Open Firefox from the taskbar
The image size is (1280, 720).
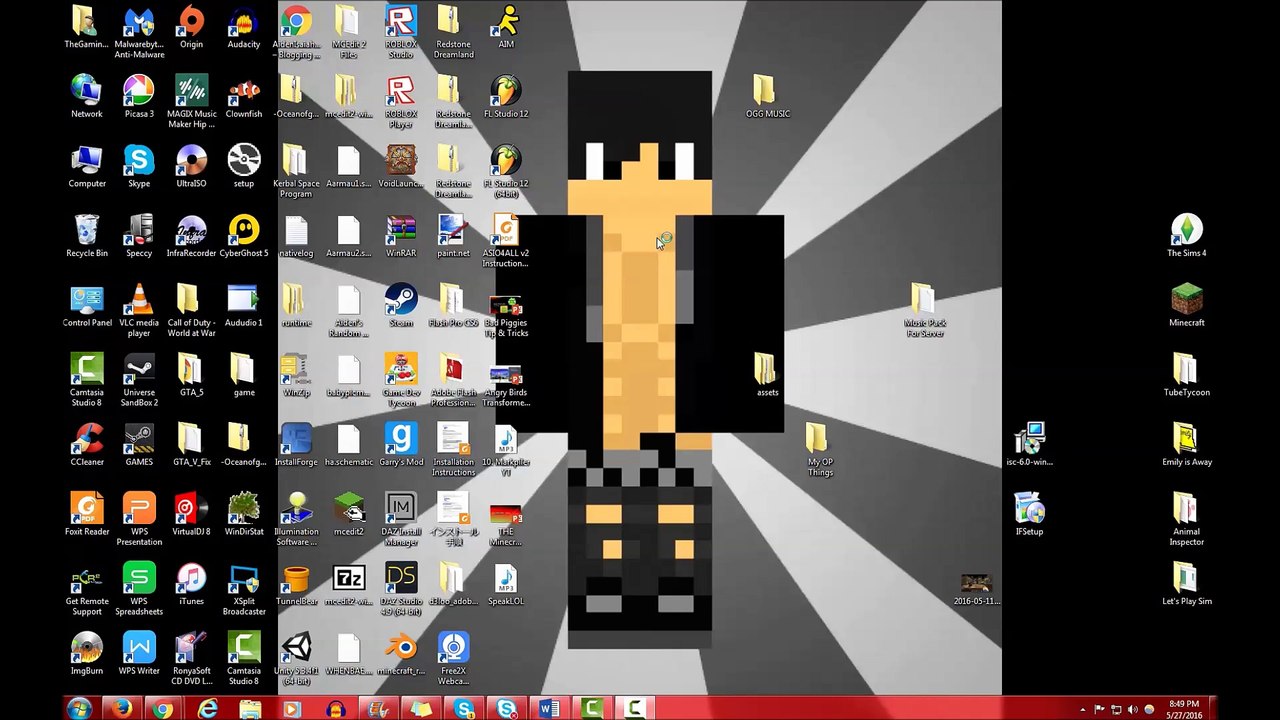click(x=121, y=709)
